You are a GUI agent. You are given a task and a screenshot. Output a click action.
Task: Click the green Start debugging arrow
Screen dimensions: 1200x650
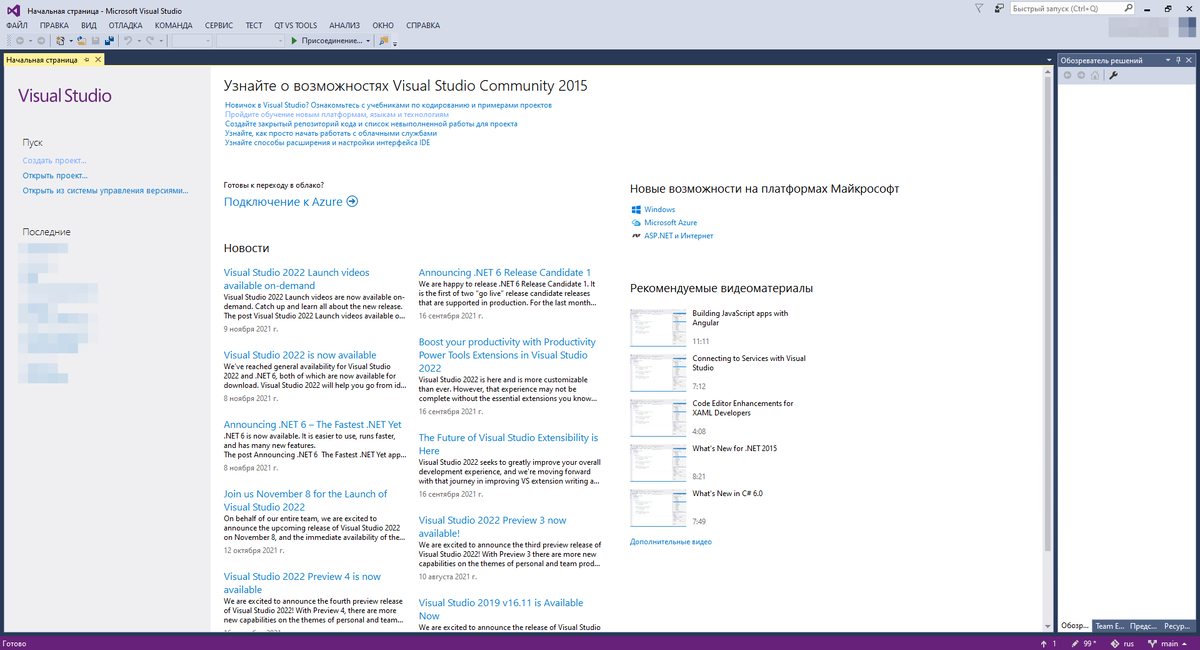point(294,41)
